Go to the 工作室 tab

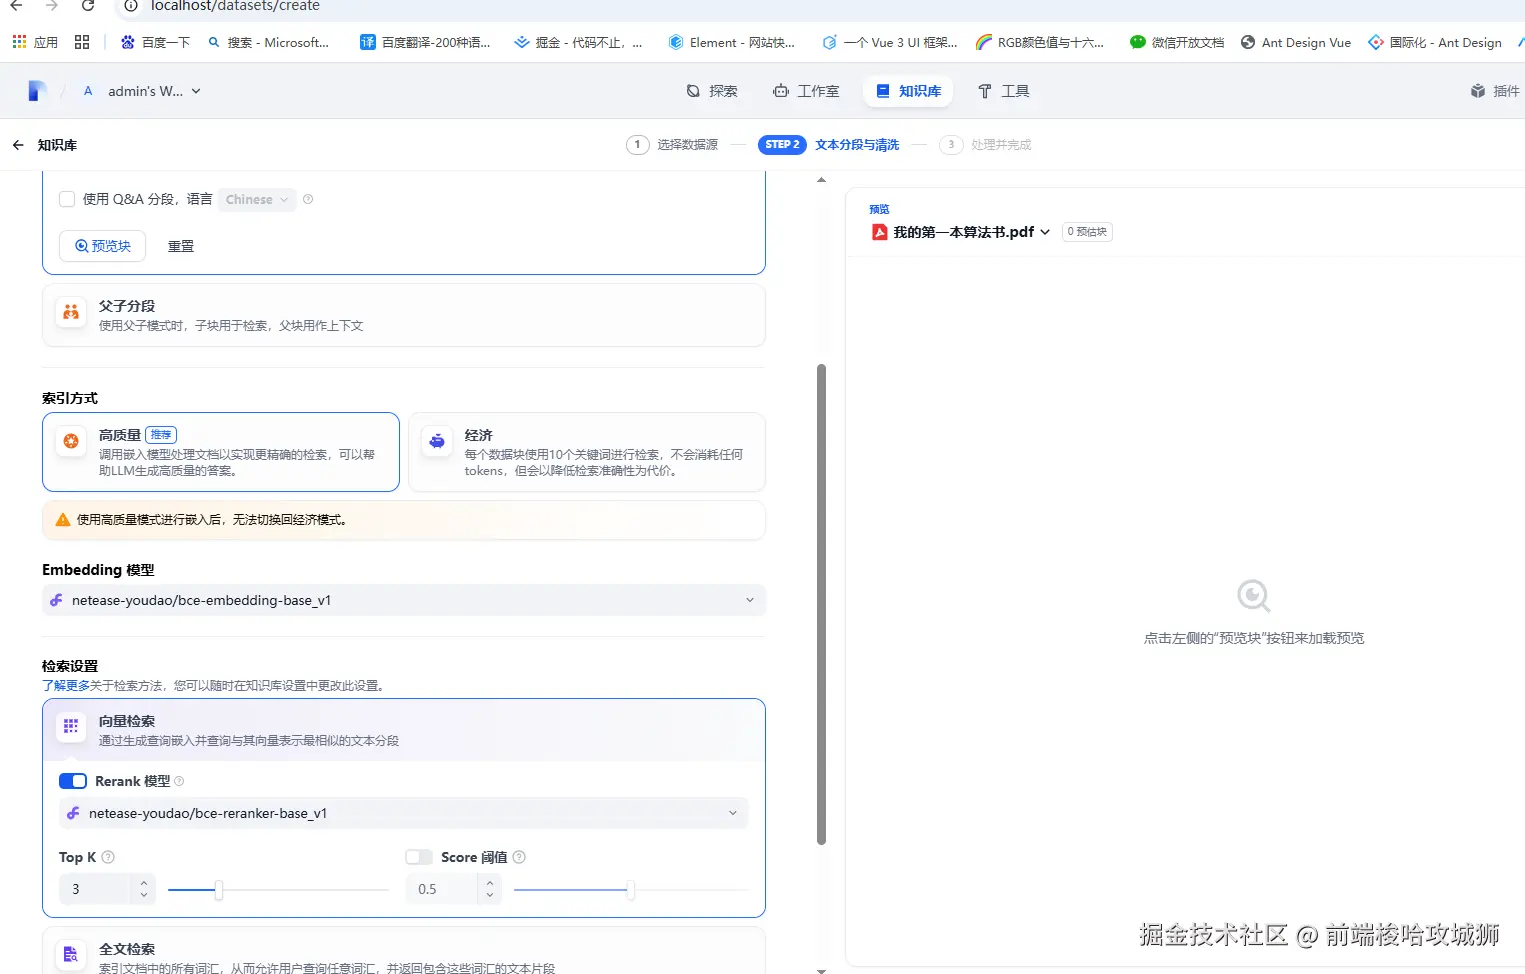tap(806, 91)
